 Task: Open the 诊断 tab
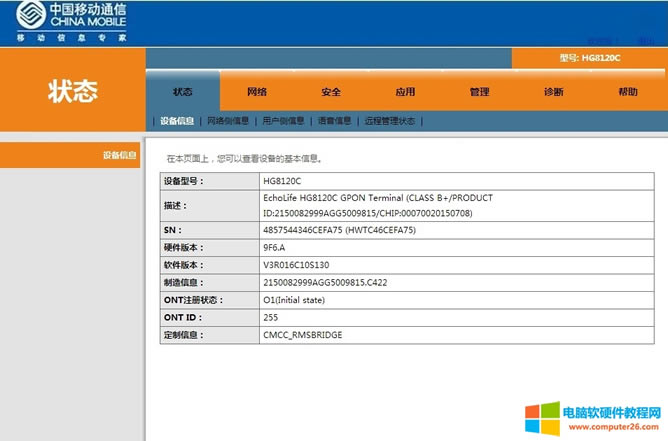(553, 92)
